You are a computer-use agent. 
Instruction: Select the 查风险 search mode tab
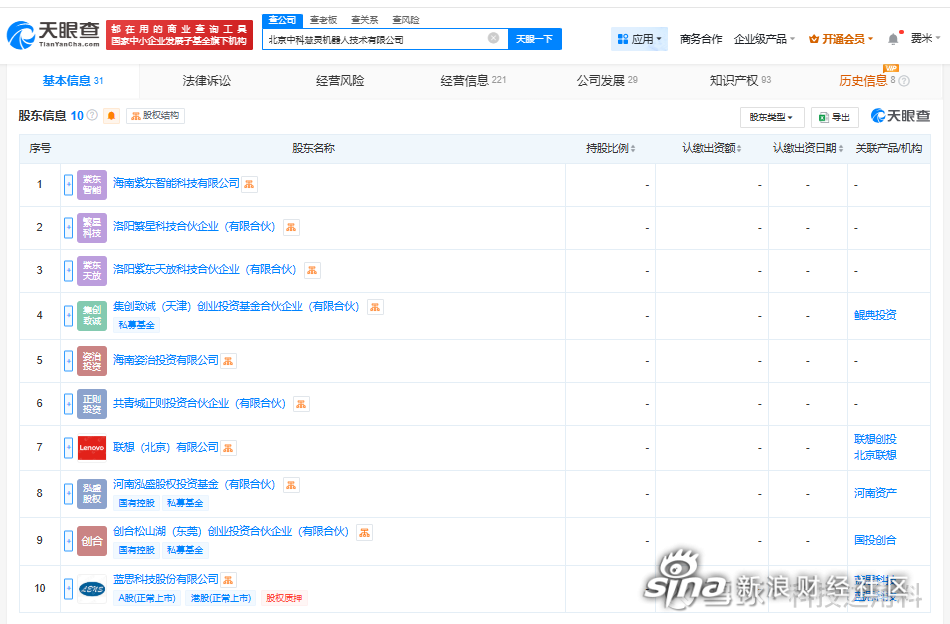tap(405, 20)
